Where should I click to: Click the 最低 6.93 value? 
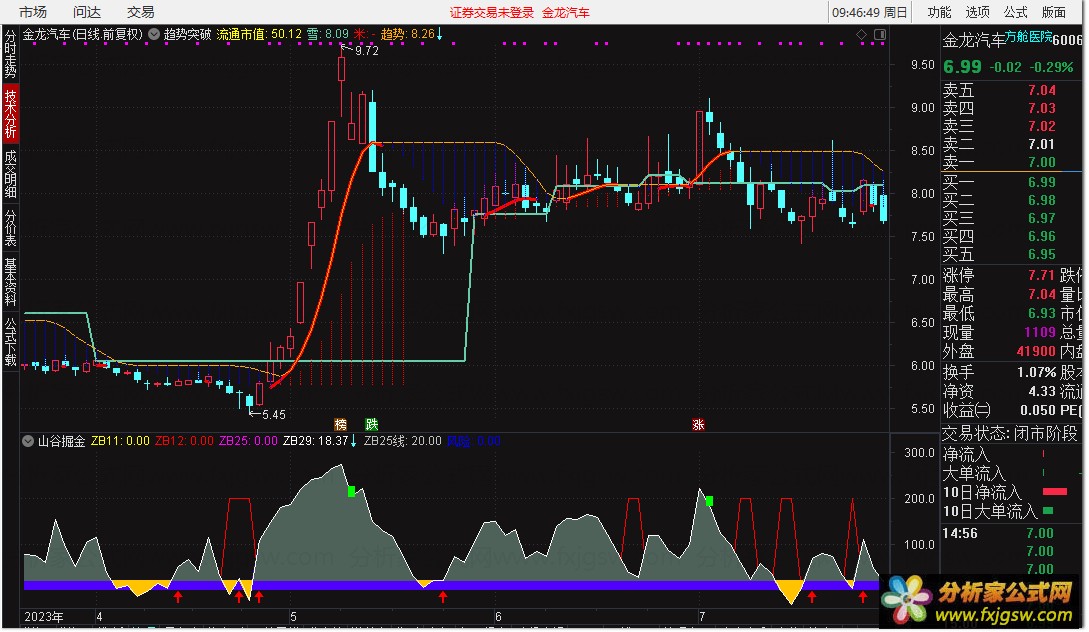point(1042,313)
